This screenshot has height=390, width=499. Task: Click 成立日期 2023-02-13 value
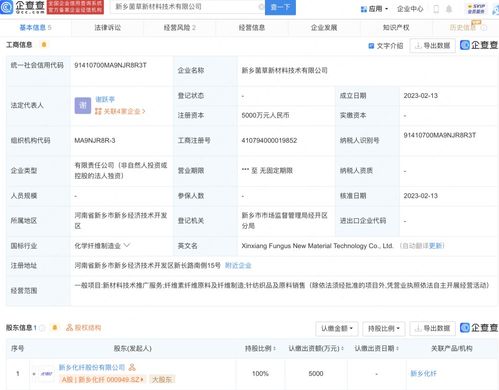tap(421, 96)
